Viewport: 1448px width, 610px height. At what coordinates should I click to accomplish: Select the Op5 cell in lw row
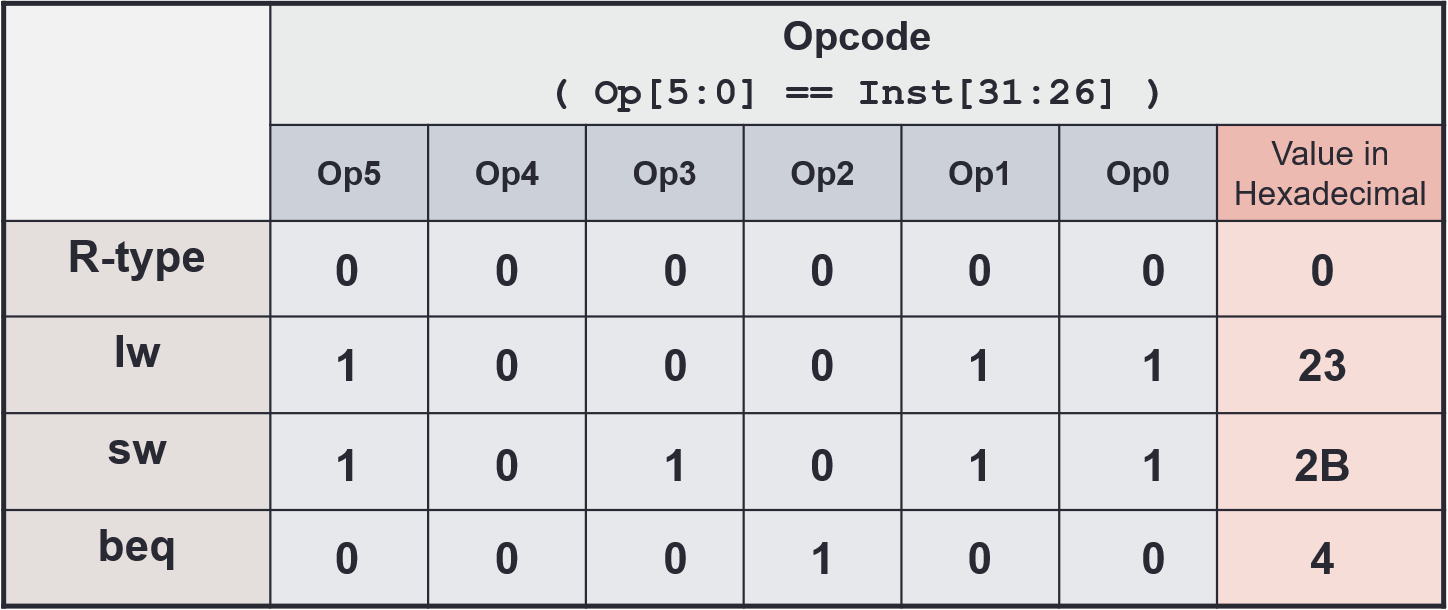click(x=347, y=366)
